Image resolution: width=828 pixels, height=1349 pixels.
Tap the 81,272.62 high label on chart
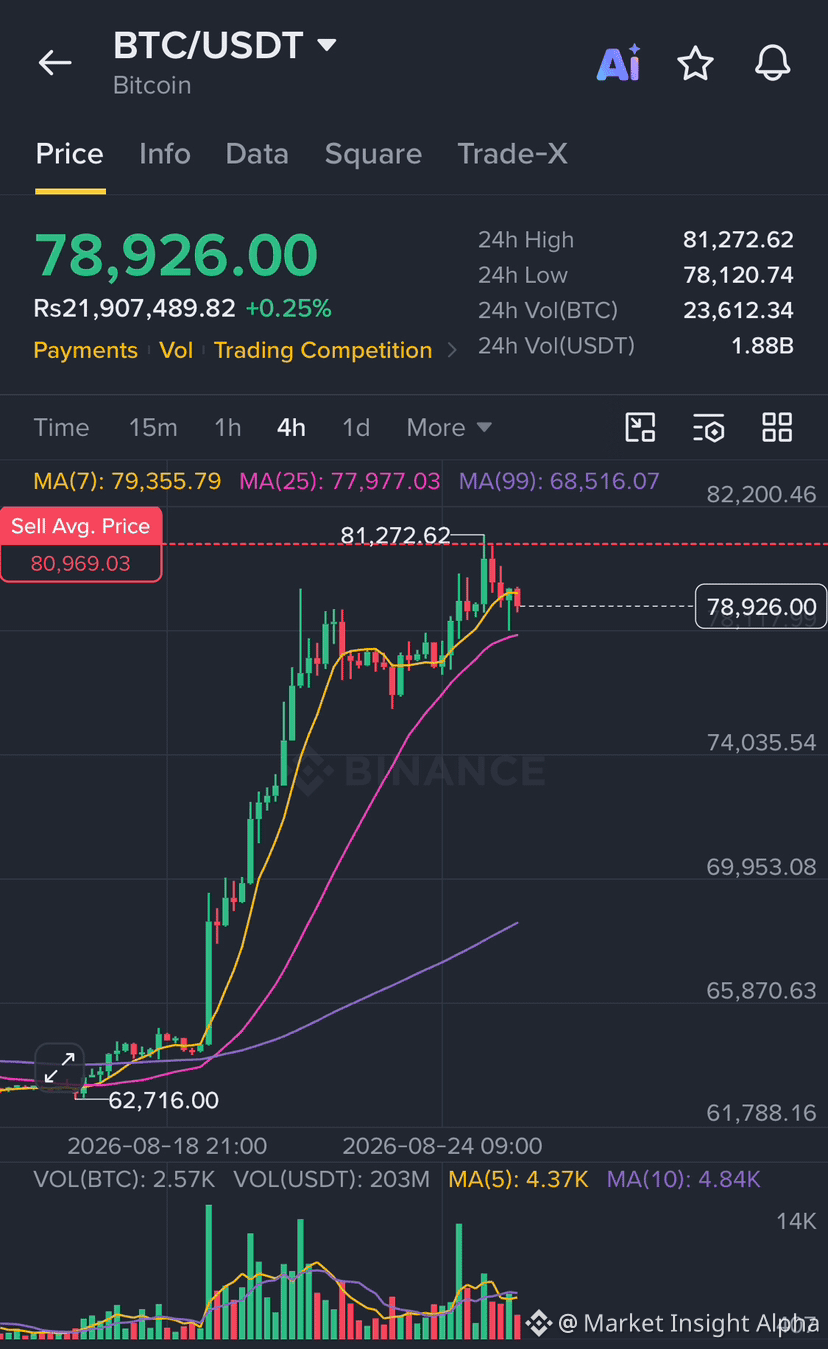[395, 536]
